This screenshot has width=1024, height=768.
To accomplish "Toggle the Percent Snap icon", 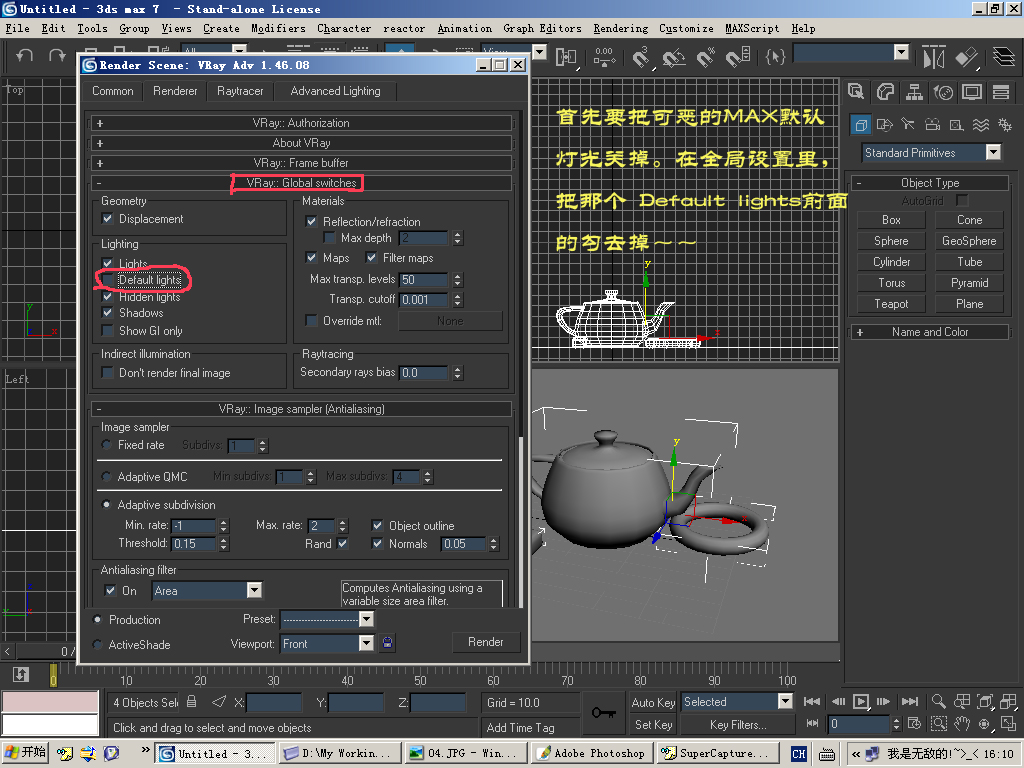I will pos(705,57).
